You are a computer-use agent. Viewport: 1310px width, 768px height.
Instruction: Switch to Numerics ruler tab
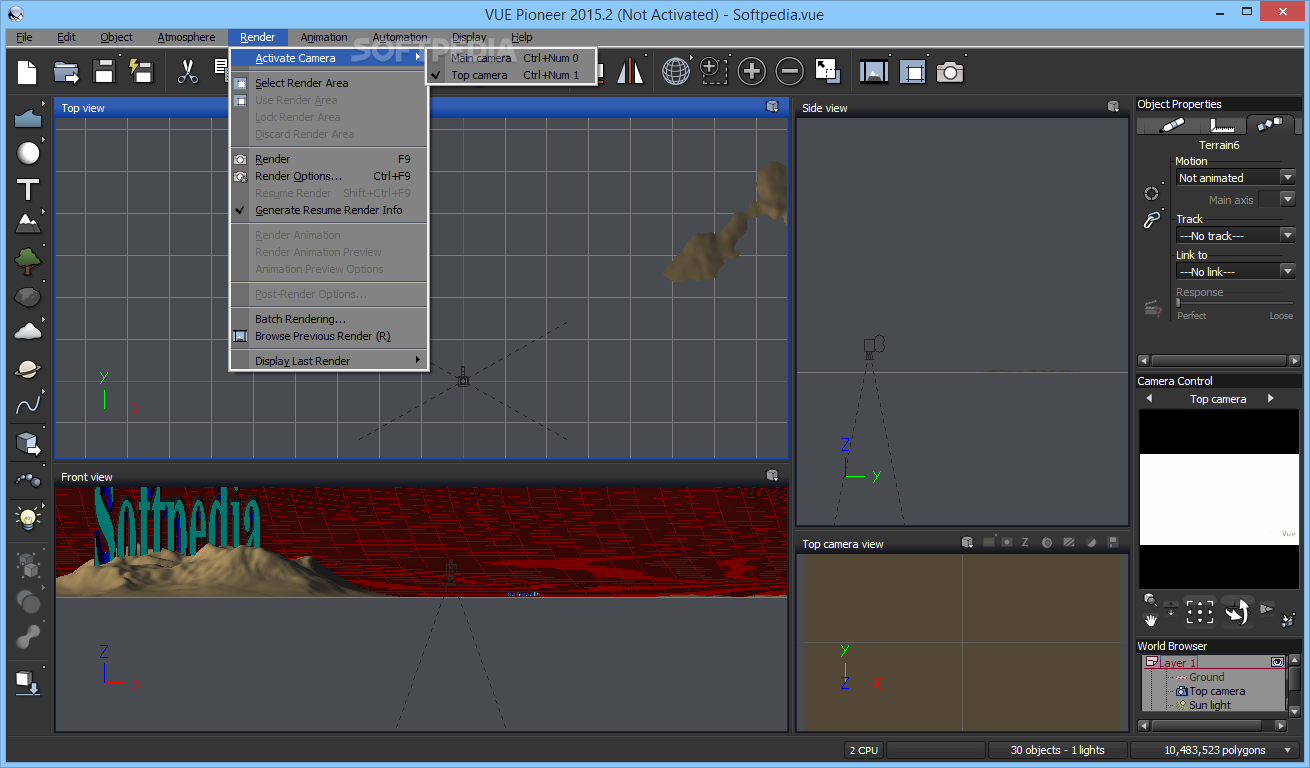tap(1221, 124)
